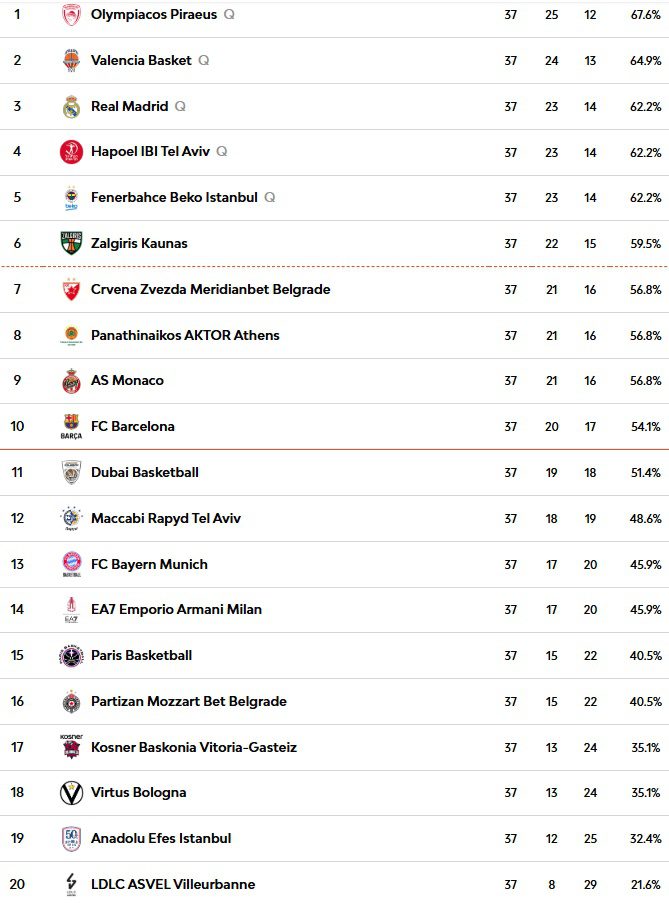Click the Paris Basketball logo
The height and width of the screenshot is (903, 669).
(71, 656)
